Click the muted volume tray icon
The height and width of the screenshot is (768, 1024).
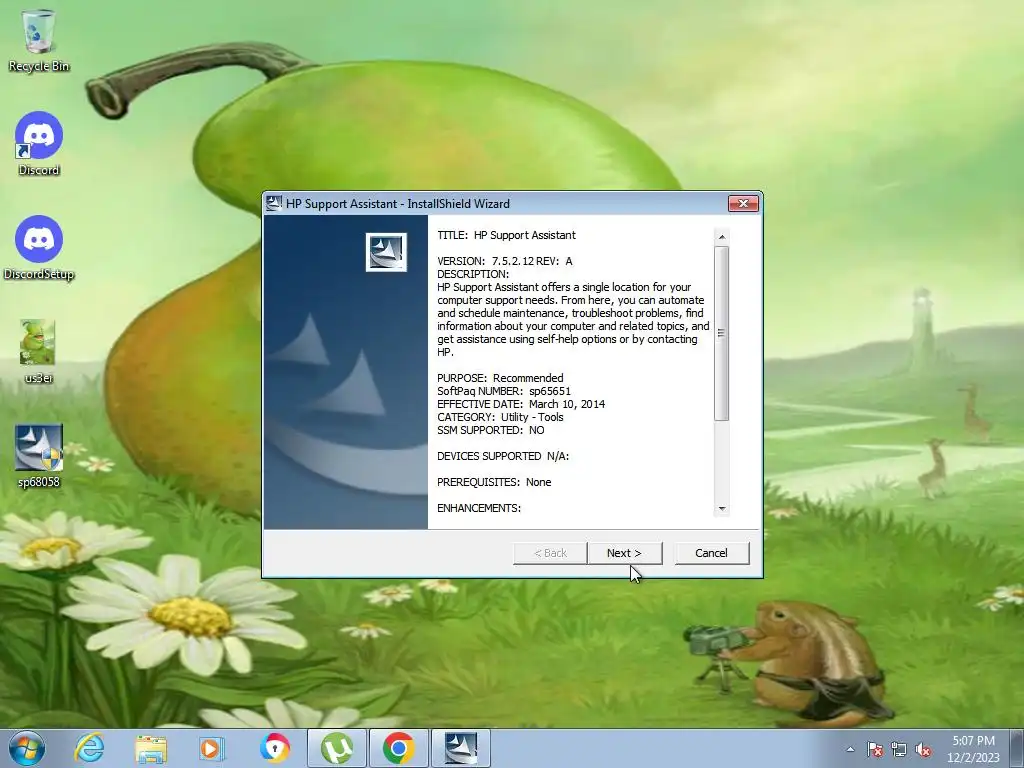(x=923, y=749)
